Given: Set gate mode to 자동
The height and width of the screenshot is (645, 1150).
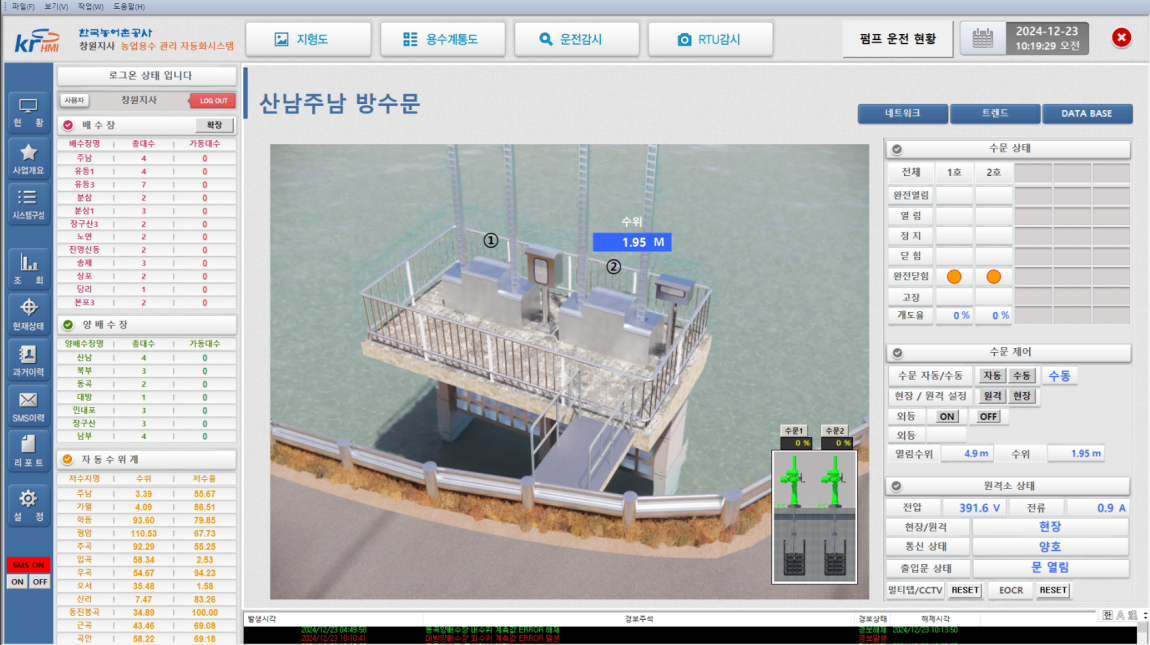Looking at the screenshot, I should pyautogui.click(x=992, y=375).
